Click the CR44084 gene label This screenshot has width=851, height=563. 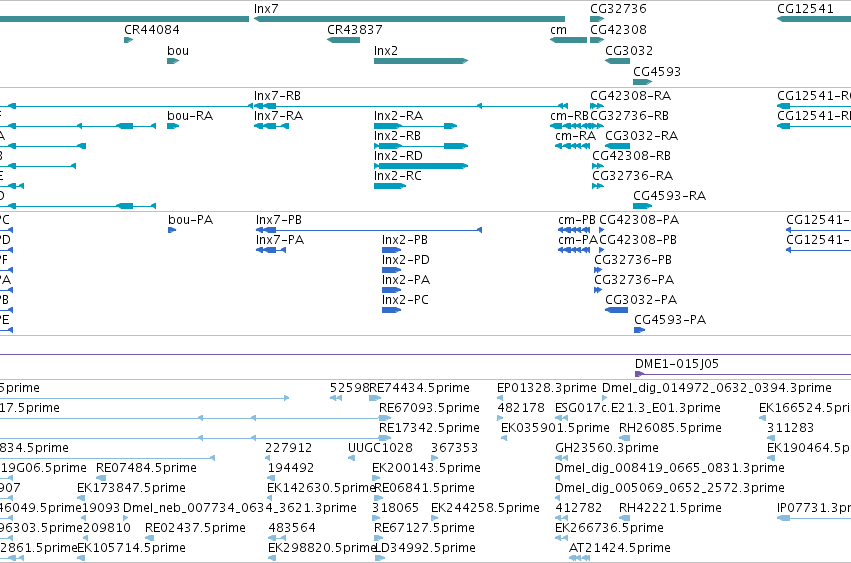(x=151, y=29)
